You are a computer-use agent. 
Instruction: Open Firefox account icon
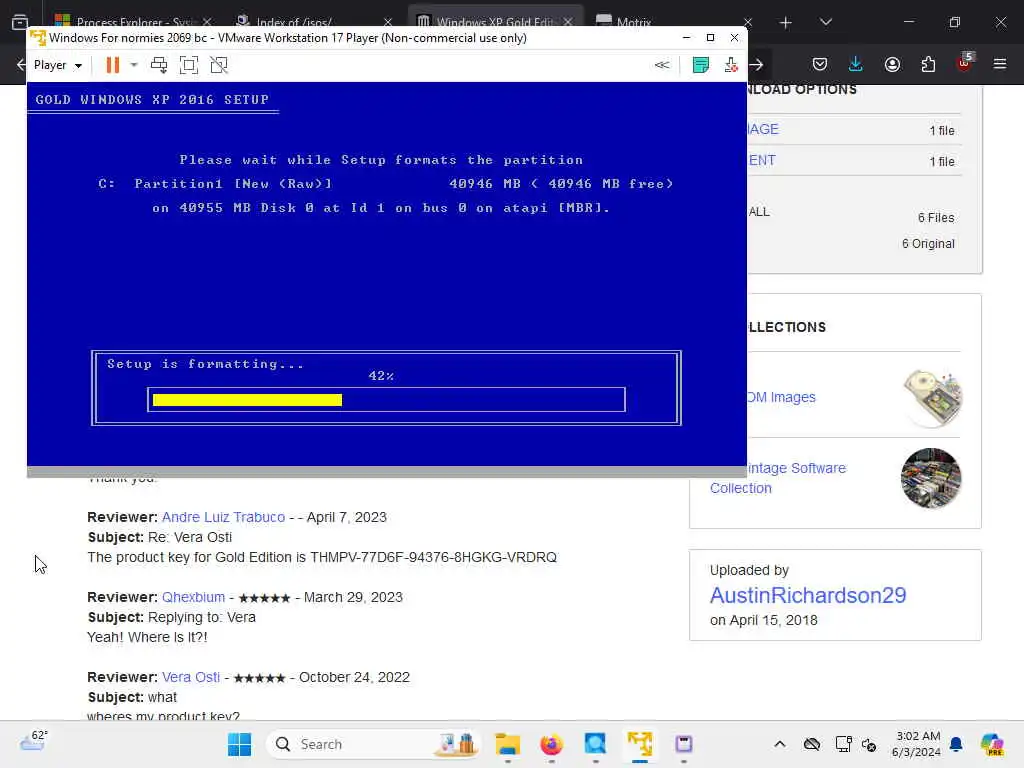pyautogui.click(x=892, y=64)
